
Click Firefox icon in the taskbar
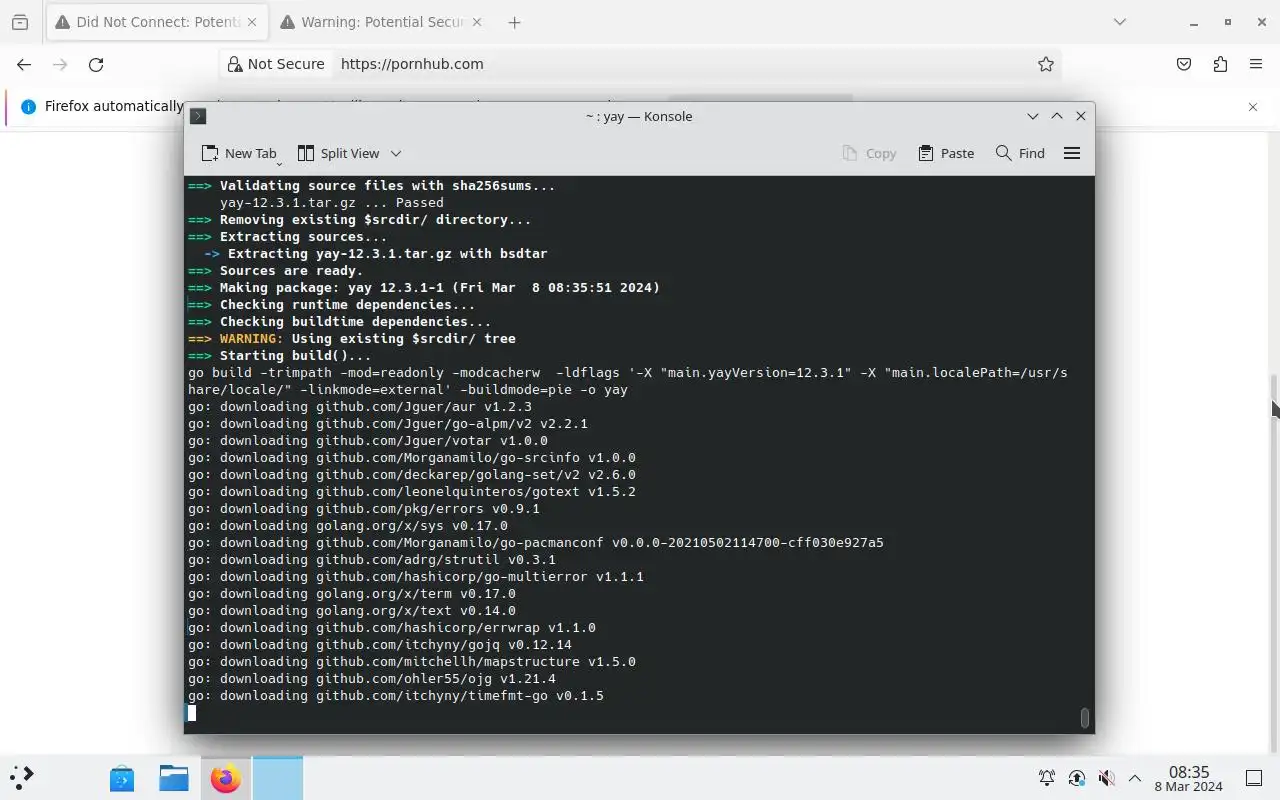tap(226, 778)
